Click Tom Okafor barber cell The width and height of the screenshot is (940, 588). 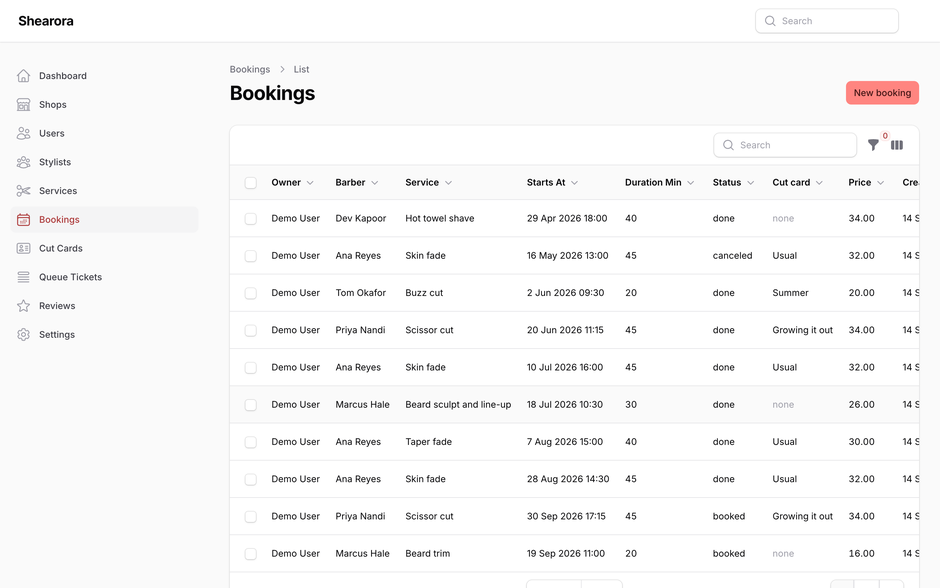coord(361,293)
